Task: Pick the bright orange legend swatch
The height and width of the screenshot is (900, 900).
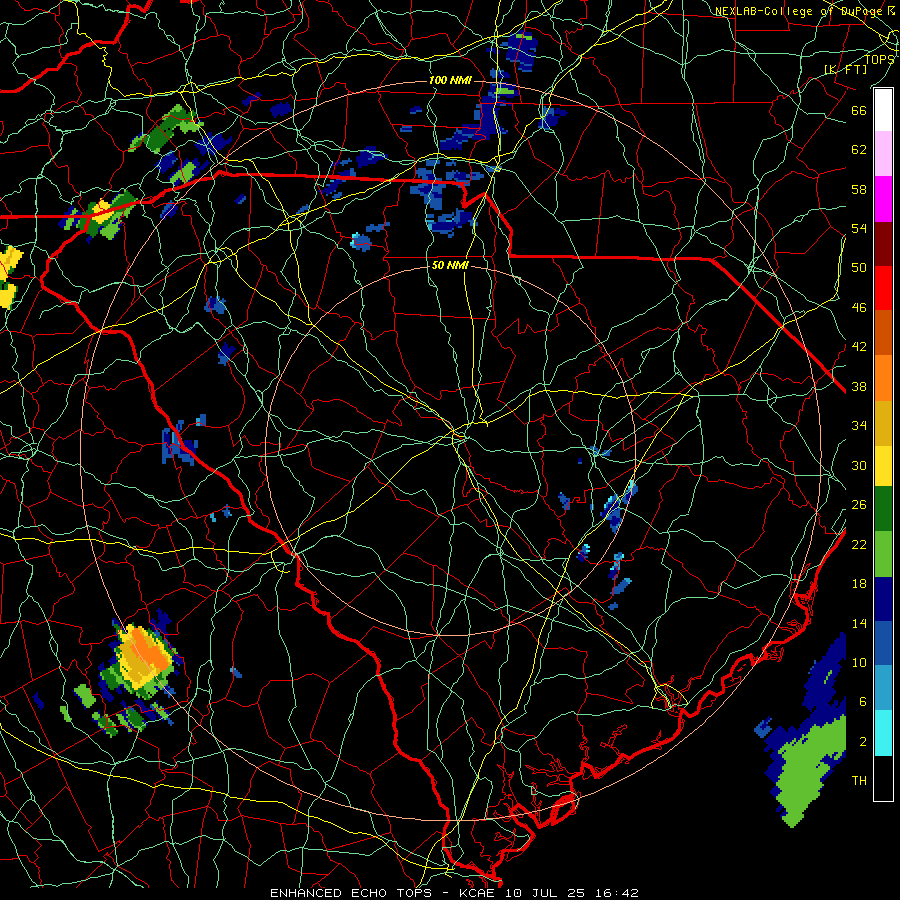Action: [883, 378]
